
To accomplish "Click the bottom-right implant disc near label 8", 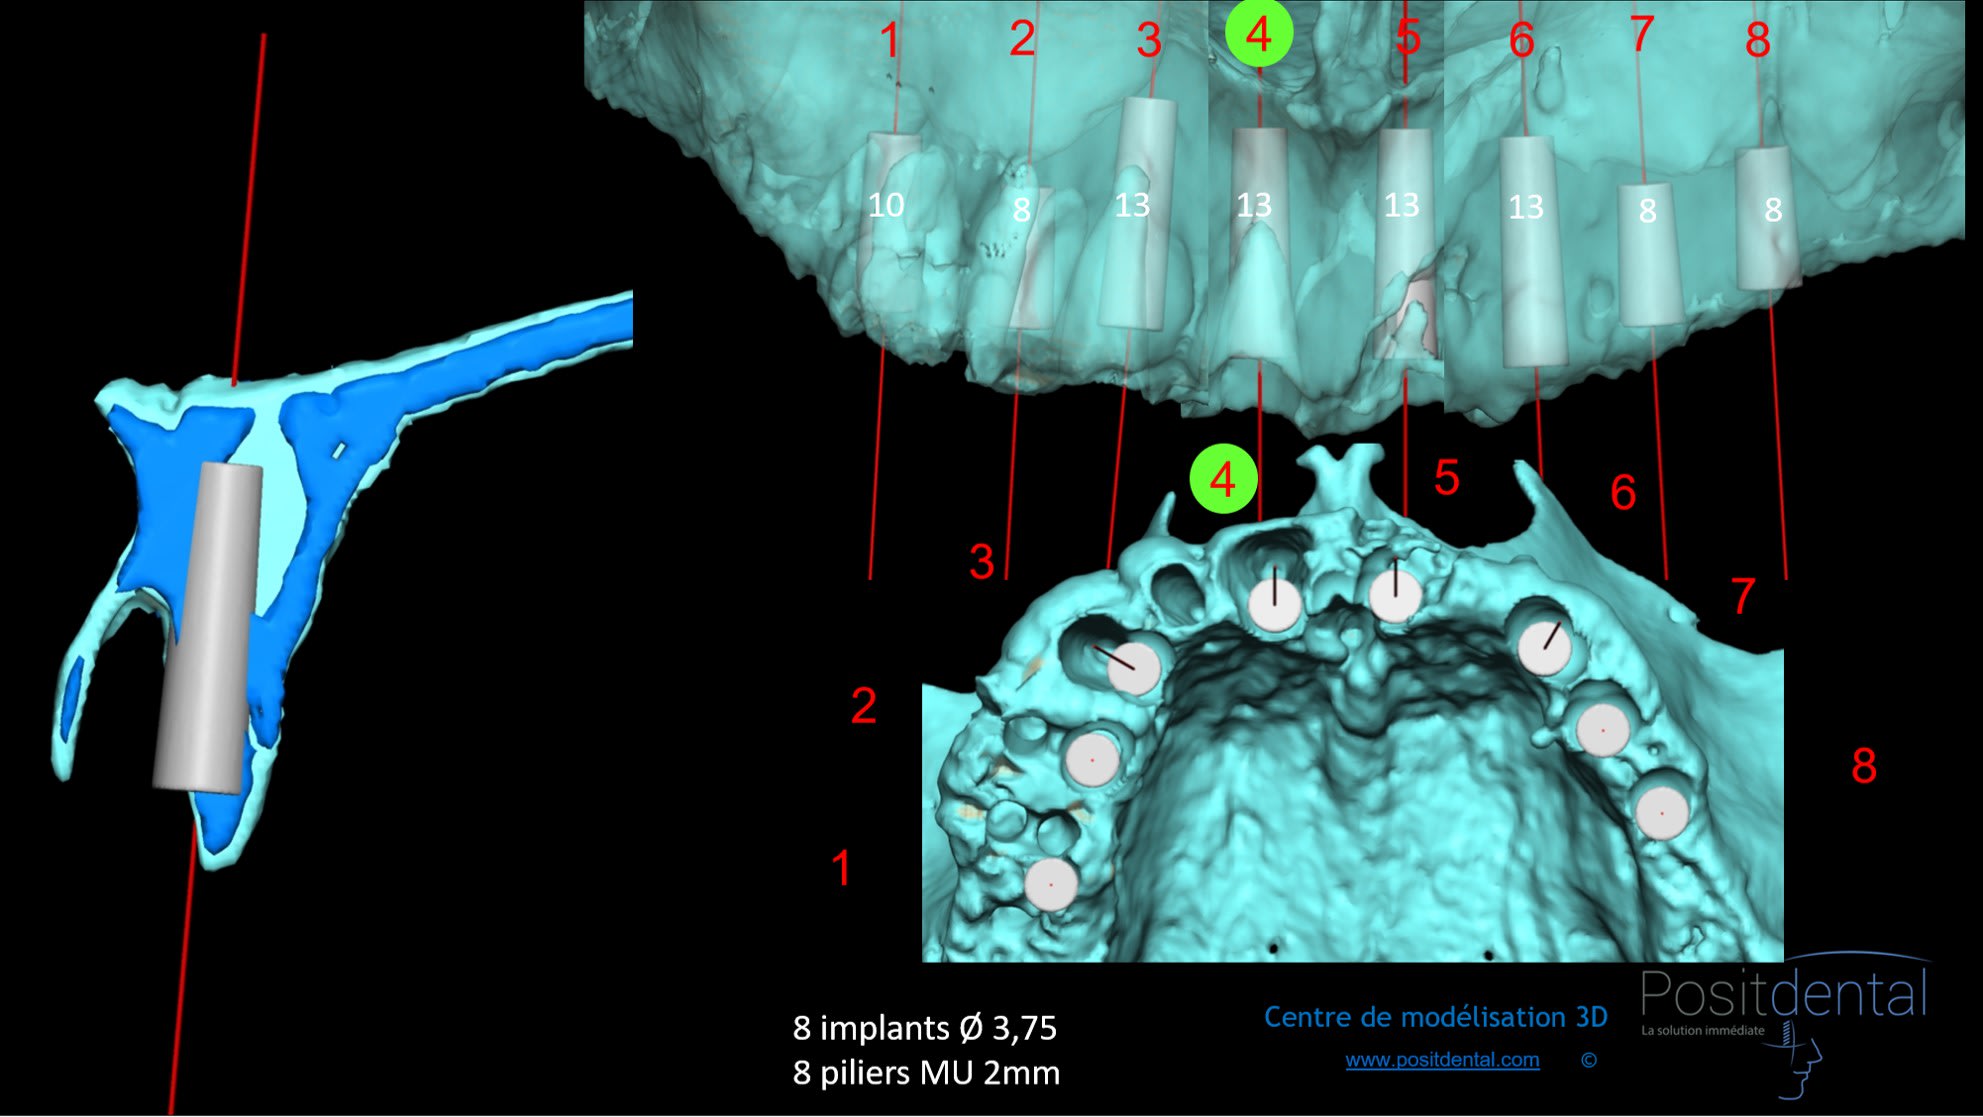I will coord(1662,812).
